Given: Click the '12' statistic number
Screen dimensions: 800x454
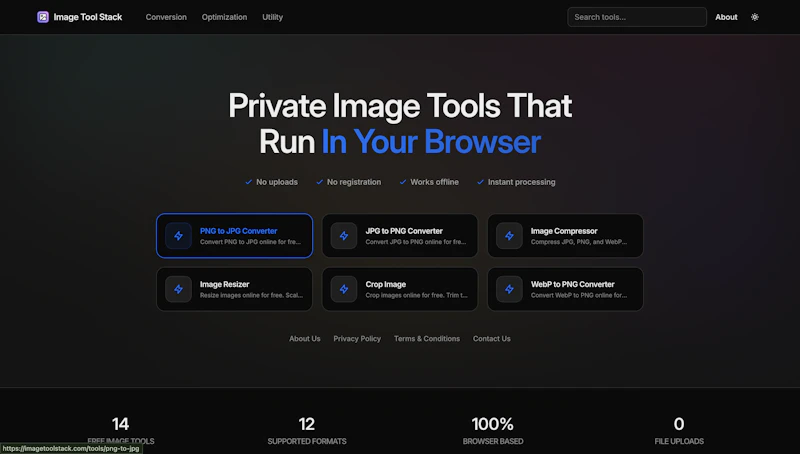Looking at the screenshot, I should click(307, 424).
